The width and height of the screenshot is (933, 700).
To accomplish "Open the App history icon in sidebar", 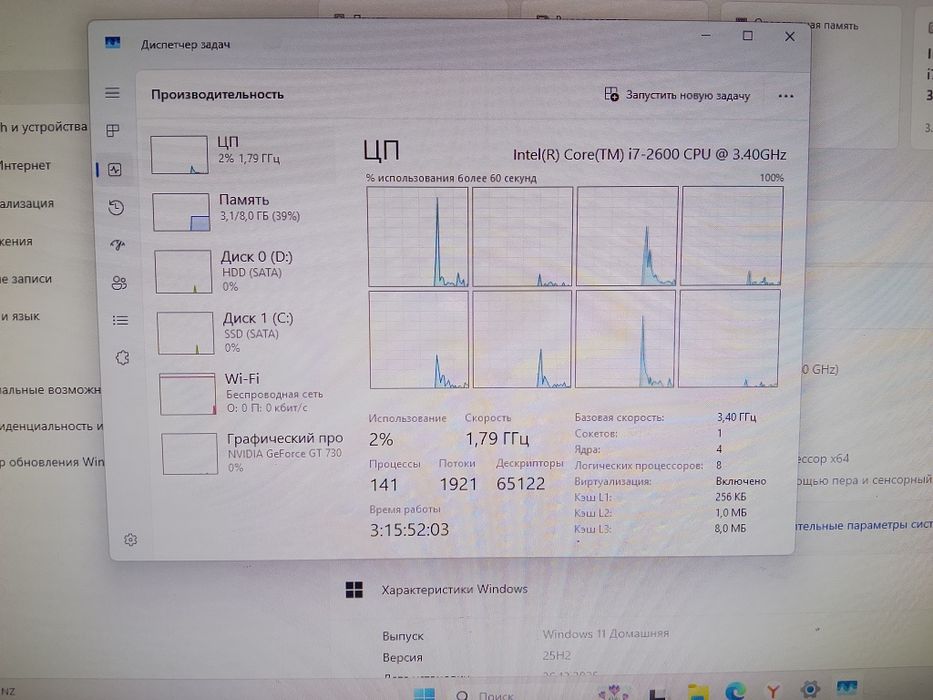I will [116, 208].
